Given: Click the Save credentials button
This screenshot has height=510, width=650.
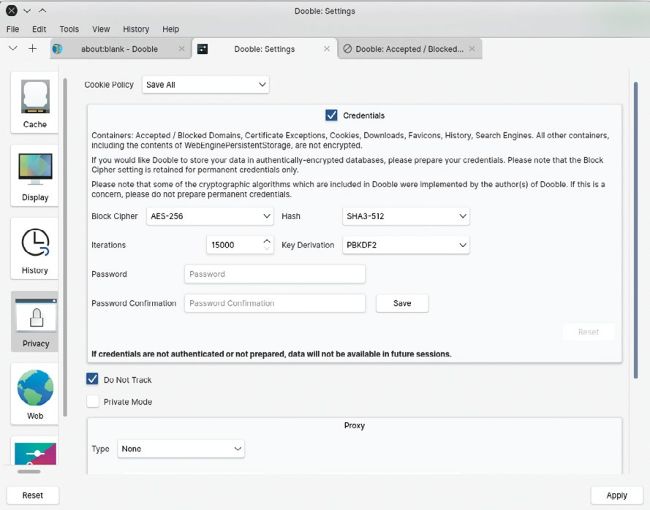Looking at the screenshot, I should [402, 303].
